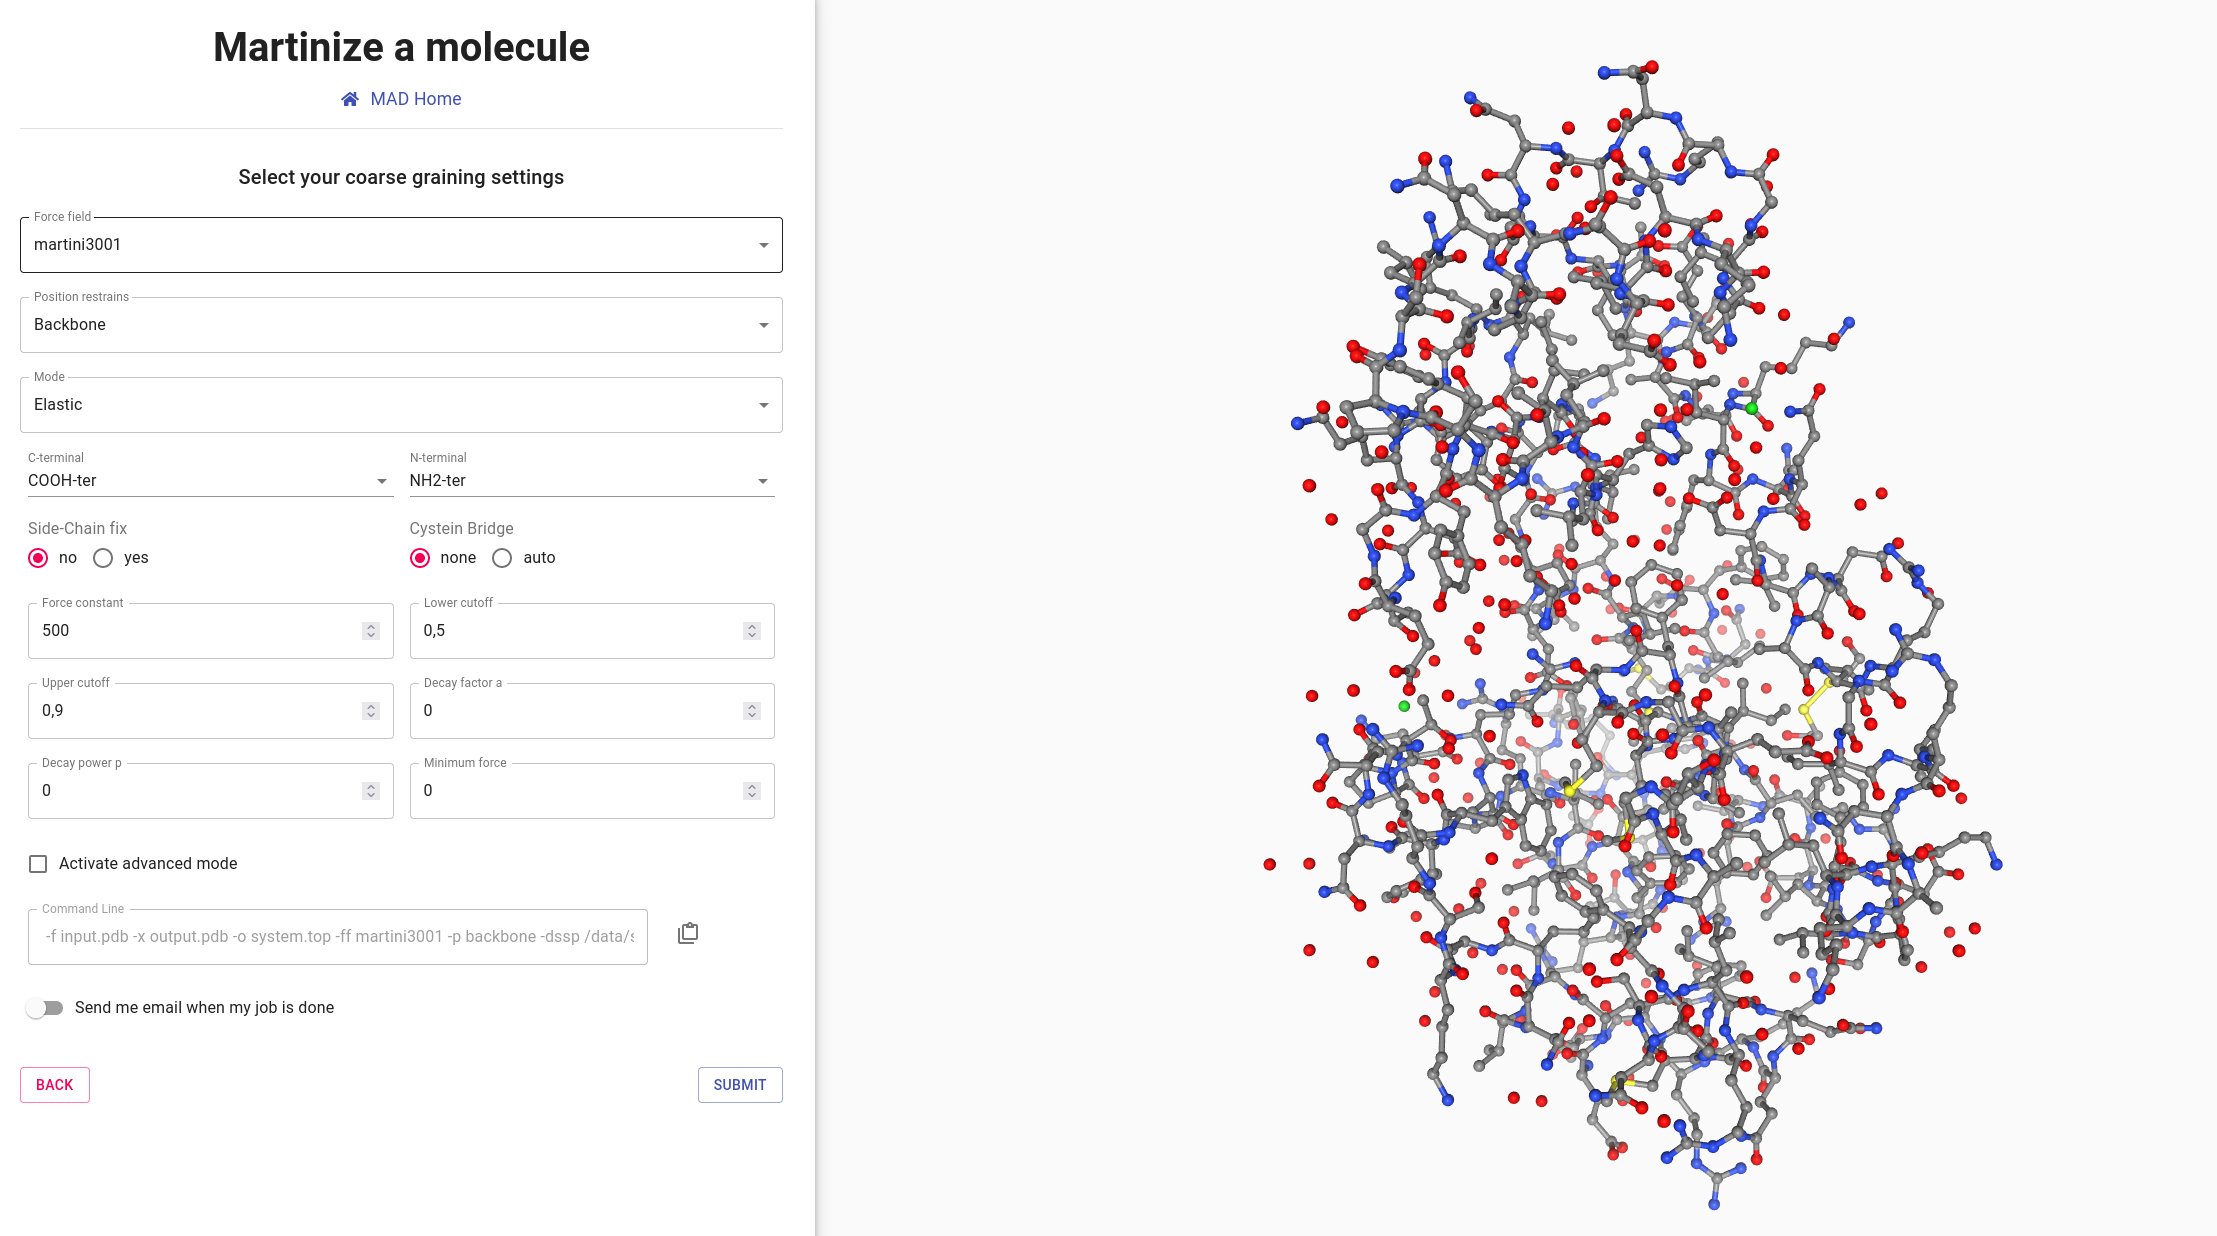Click the Decay factor a stepper arrows
The width and height of the screenshot is (2217, 1236).
pos(752,711)
